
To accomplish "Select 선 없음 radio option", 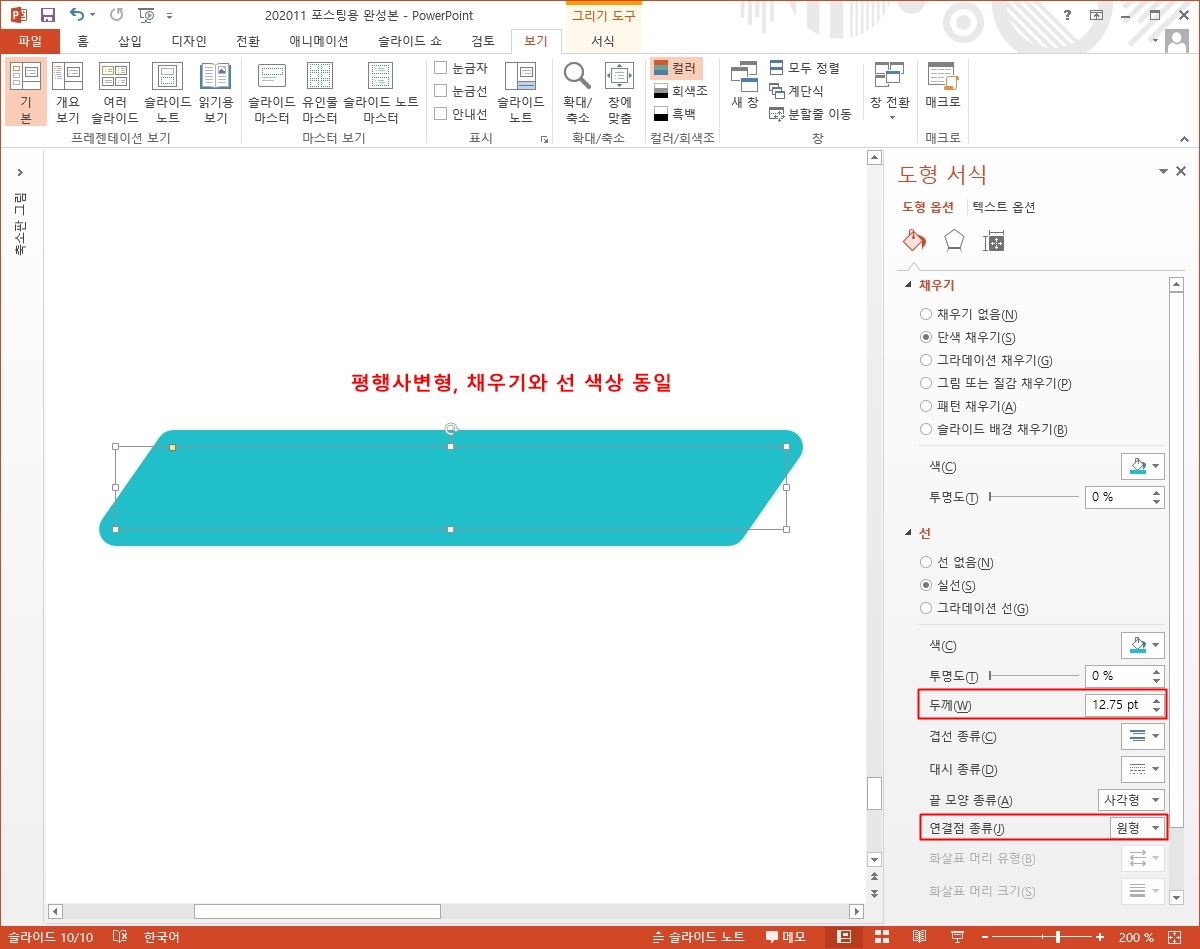I will point(926,563).
